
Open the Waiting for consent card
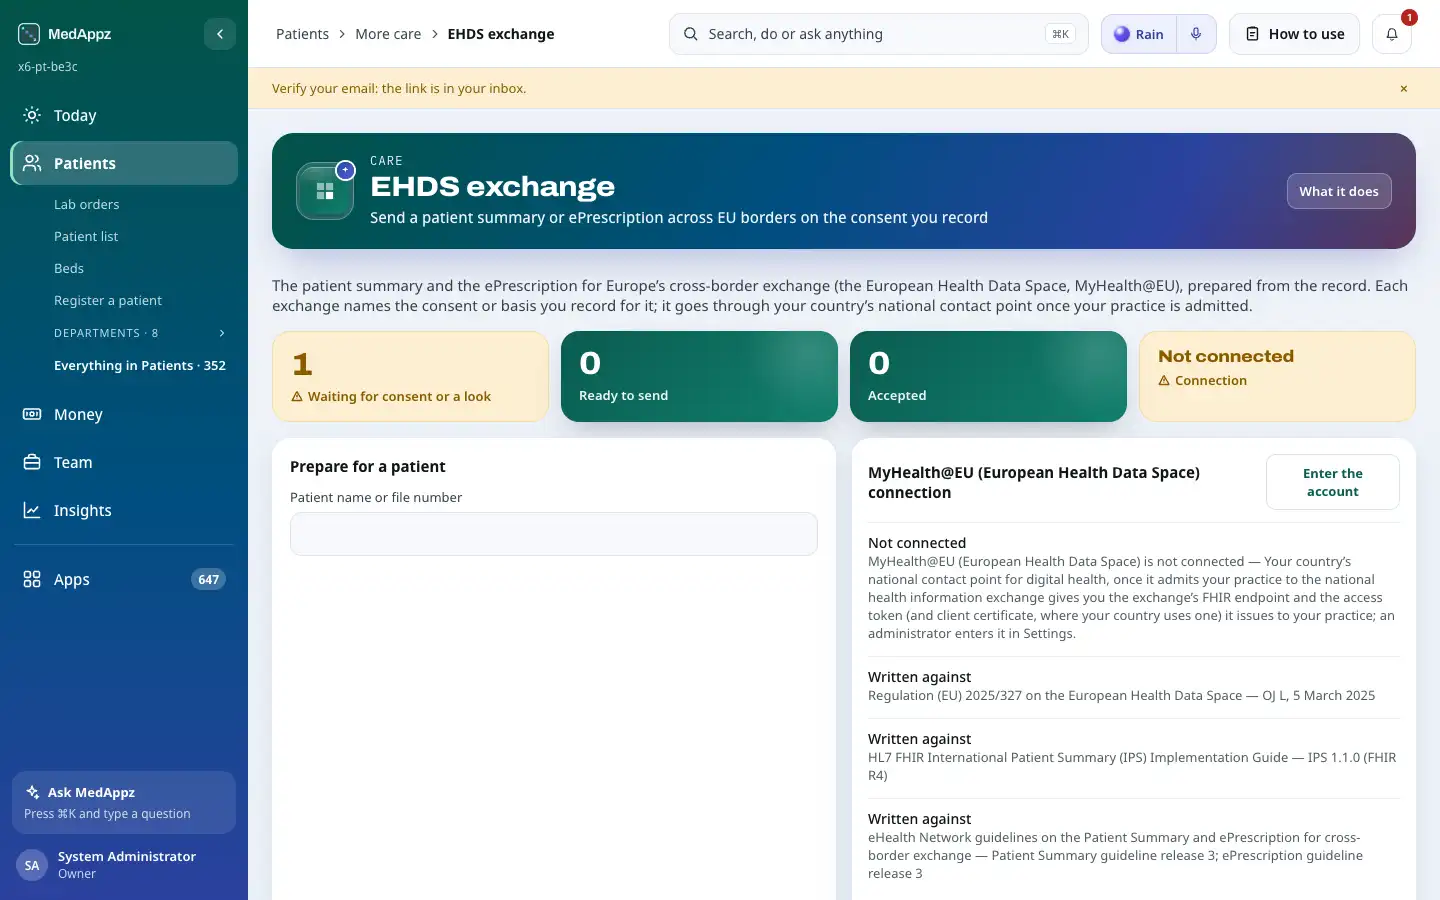point(410,376)
